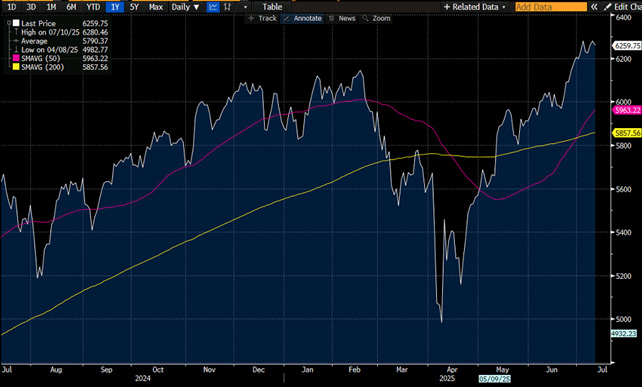The width and height of the screenshot is (642, 387).
Task: Set range to 5Y
Action: (134, 7)
